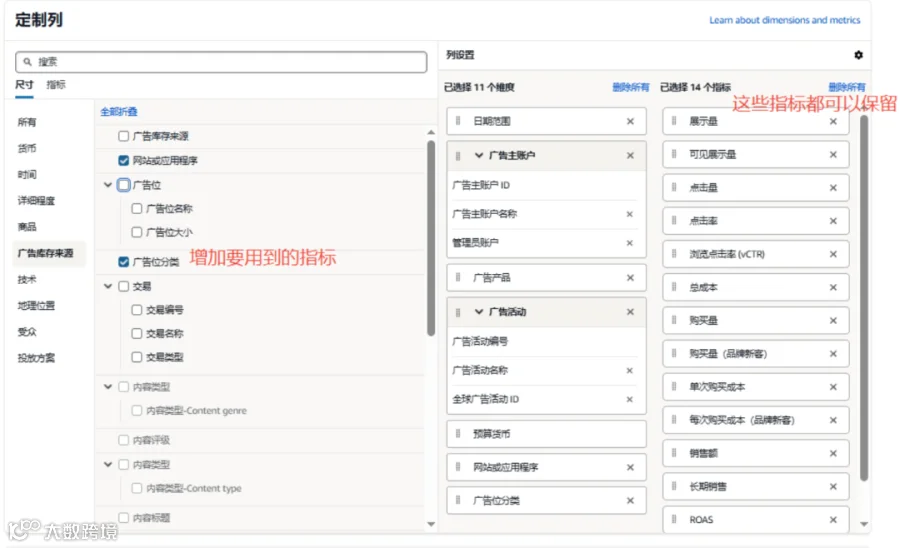900x548 pixels.
Task: Remove 总成本 metric with its X
Action: (x=833, y=287)
